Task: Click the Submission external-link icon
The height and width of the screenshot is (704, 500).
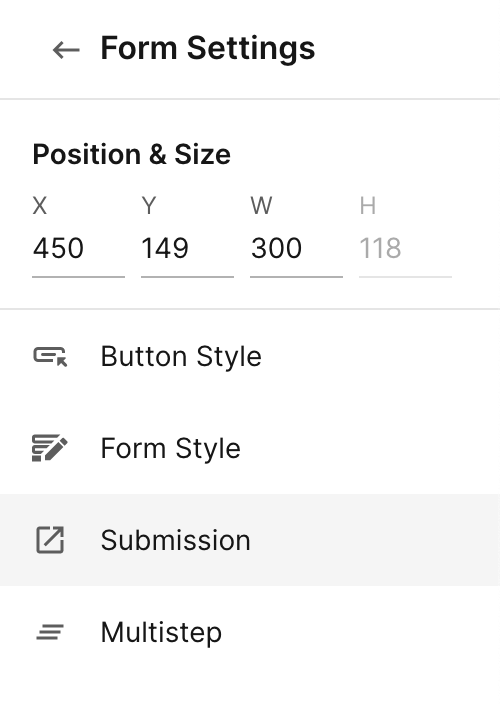Action: pos(50,540)
